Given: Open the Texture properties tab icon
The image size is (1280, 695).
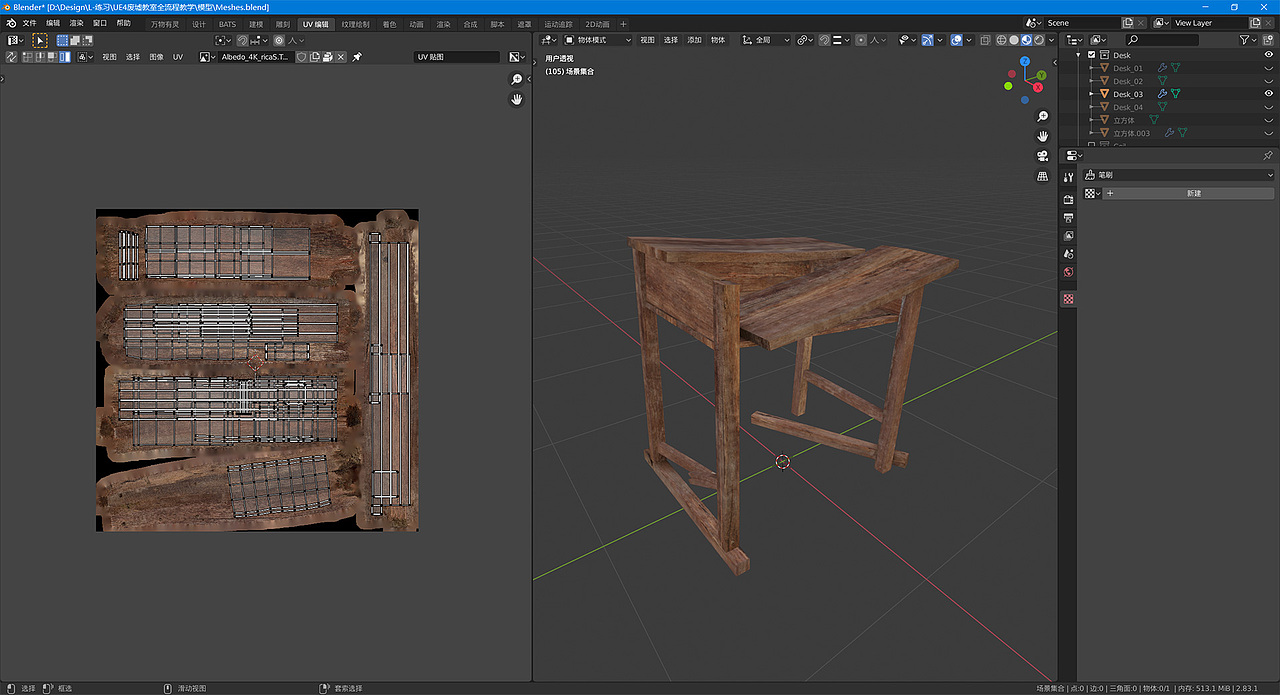Looking at the screenshot, I should [x=1068, y=299].
